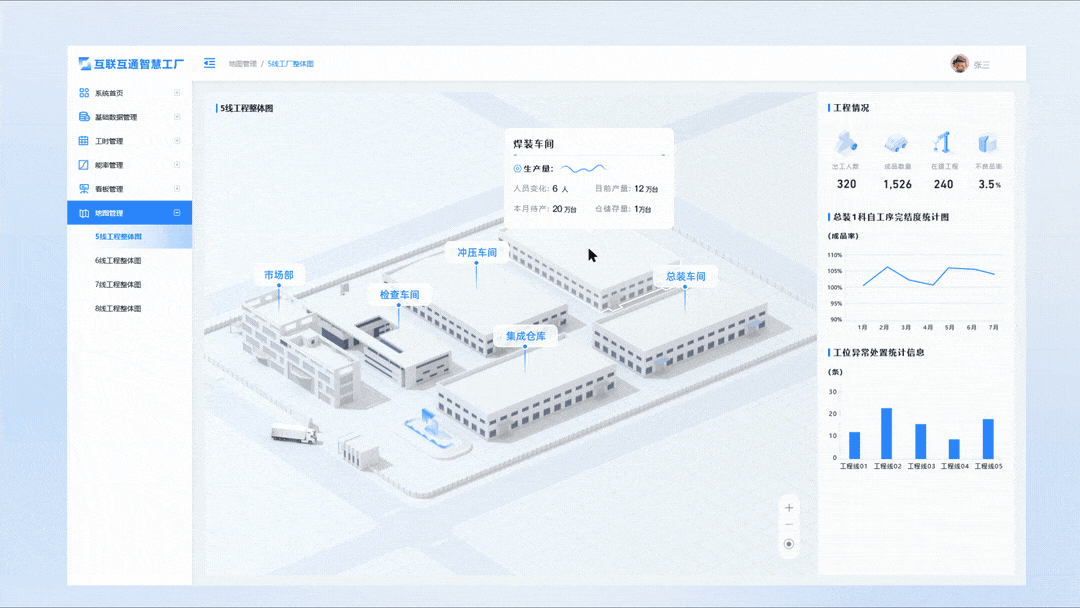Expand the 工时管理 menu group
The height and width of the screenshot is (608, 1080).
pos(177,140)
